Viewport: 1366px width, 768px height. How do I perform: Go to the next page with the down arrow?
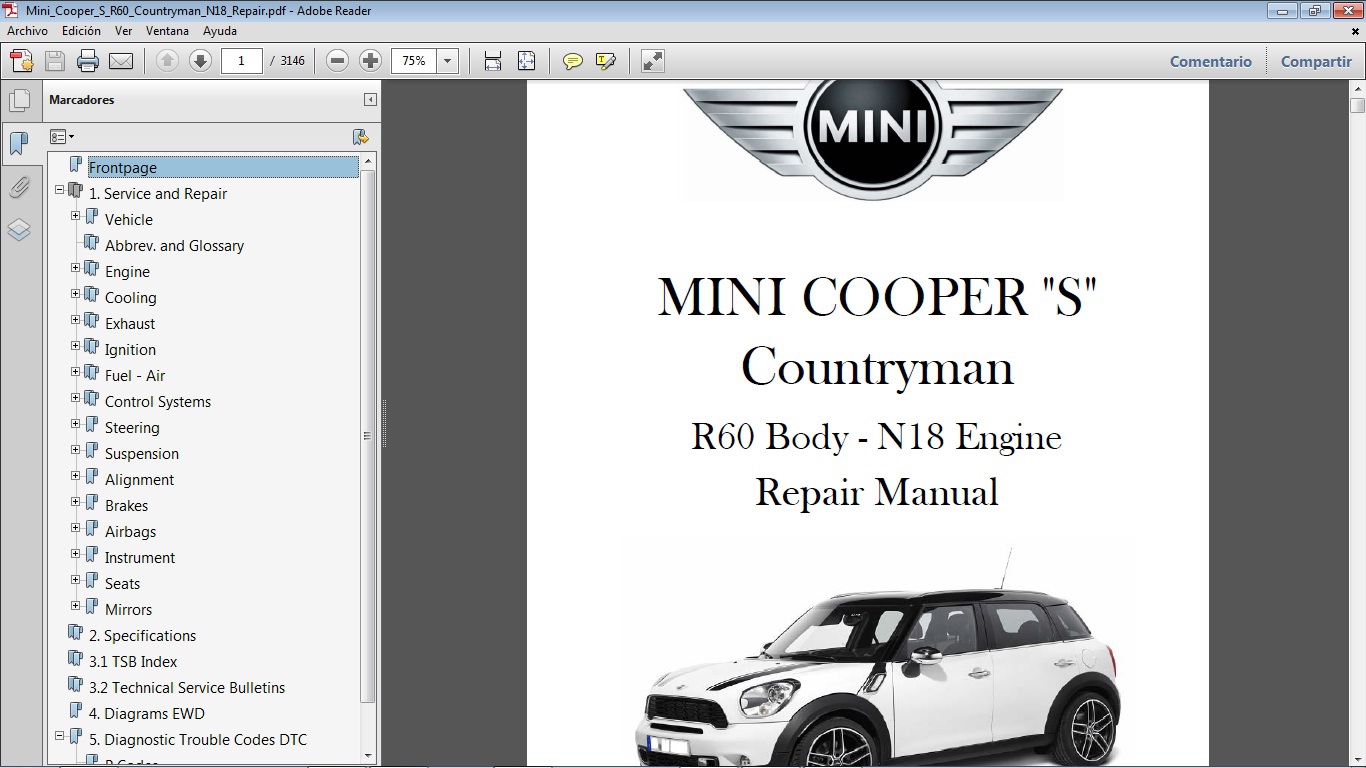click(x=200, y=61)
